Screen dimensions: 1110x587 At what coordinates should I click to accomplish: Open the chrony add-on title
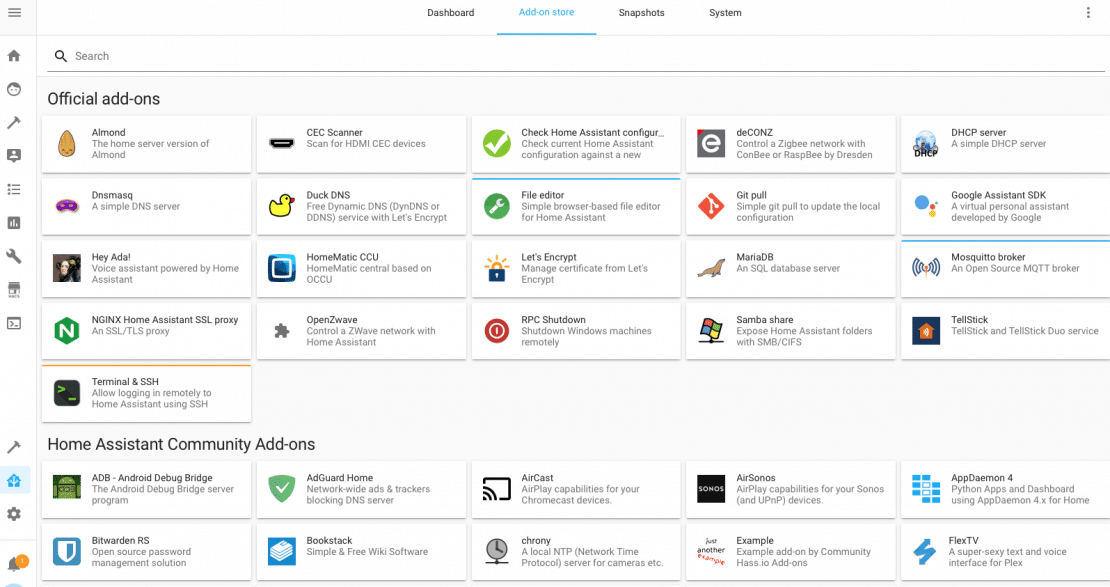pos(536,540)
